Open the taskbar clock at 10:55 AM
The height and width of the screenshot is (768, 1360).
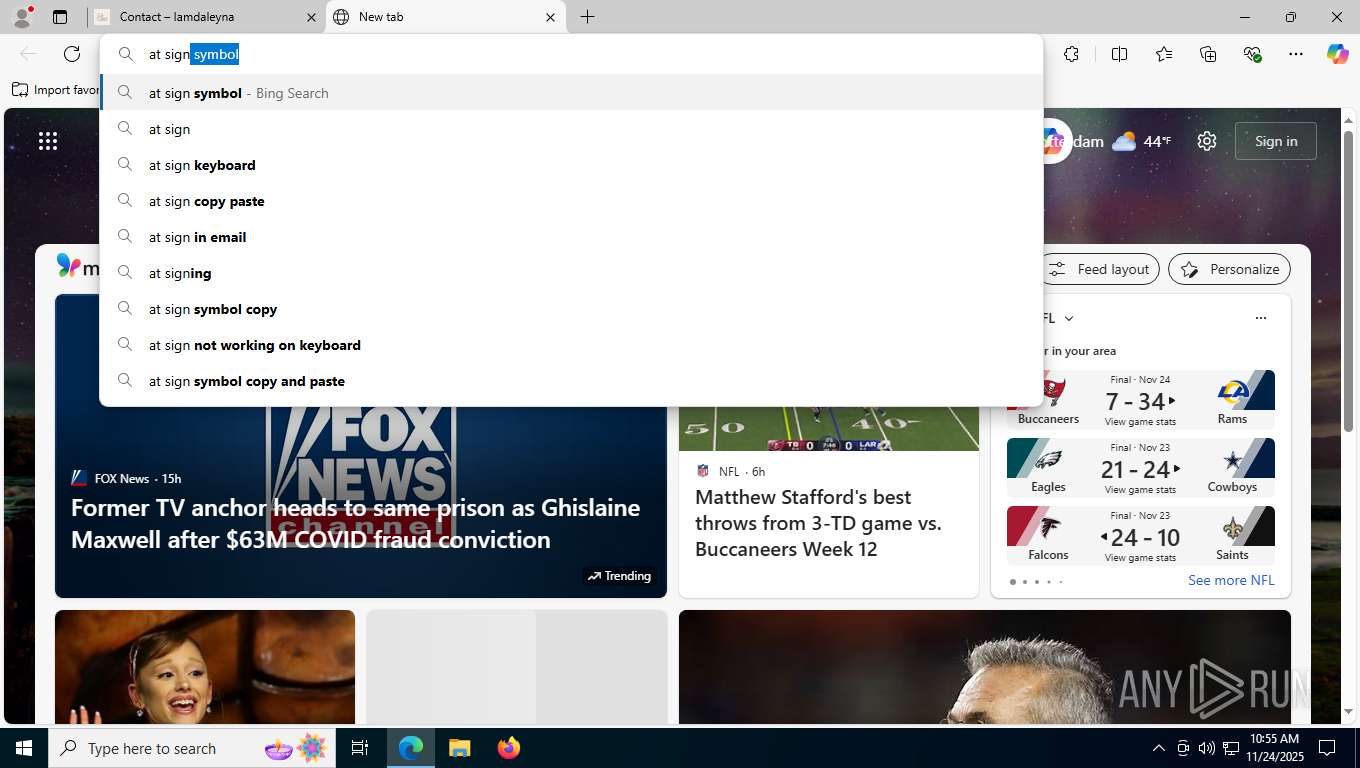coord(1273,748)
